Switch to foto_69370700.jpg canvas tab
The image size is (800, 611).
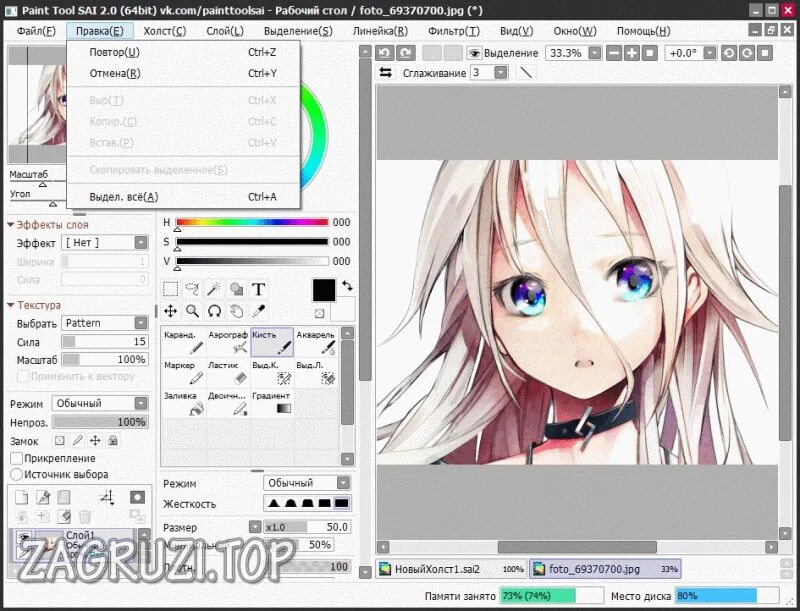pos(605,569)
